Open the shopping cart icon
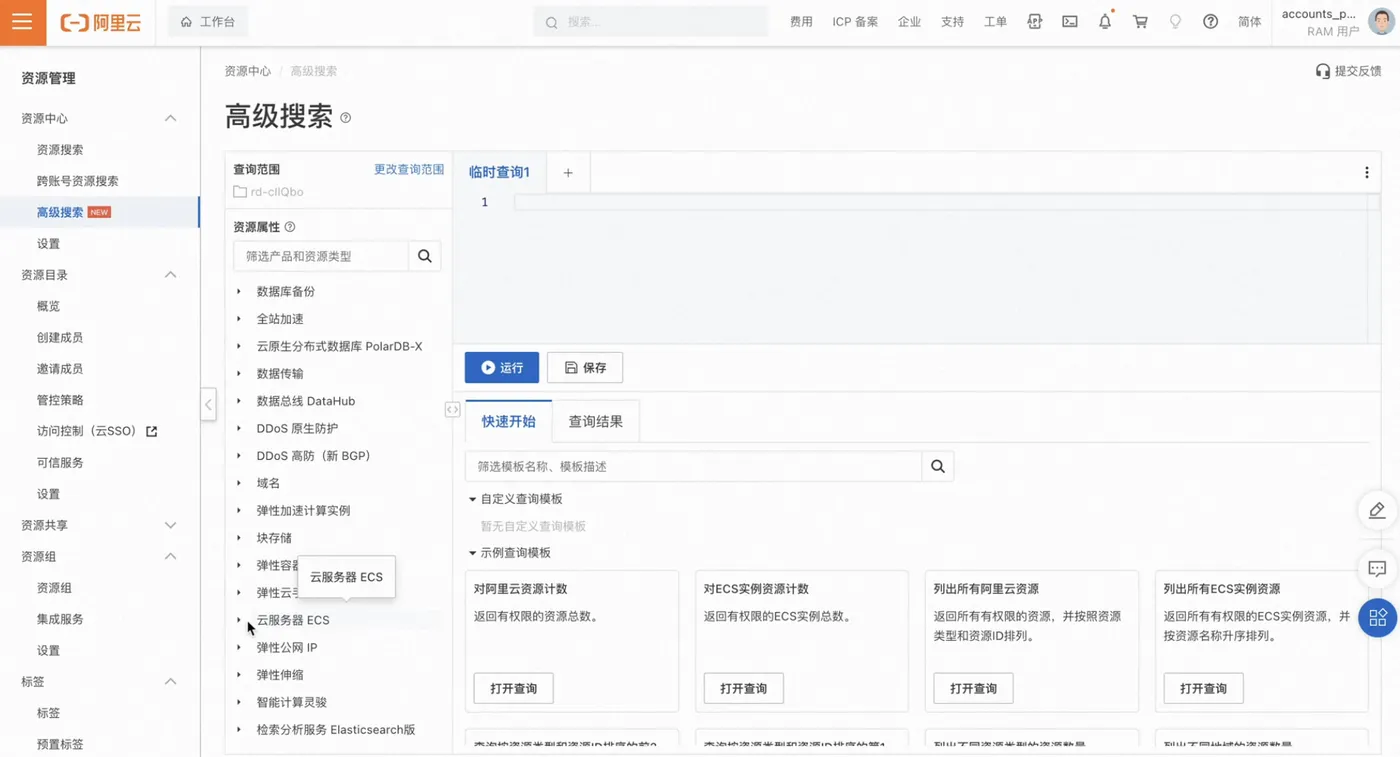This screenshot has width=1400, height=757. coord(1140,21)
